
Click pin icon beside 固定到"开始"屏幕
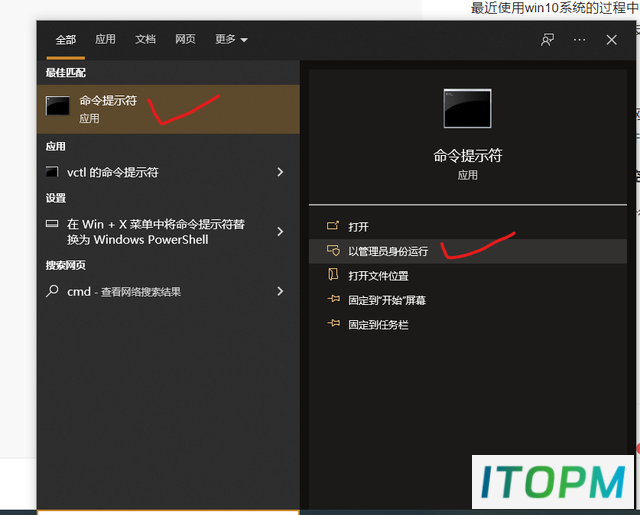tap(333, 299)
